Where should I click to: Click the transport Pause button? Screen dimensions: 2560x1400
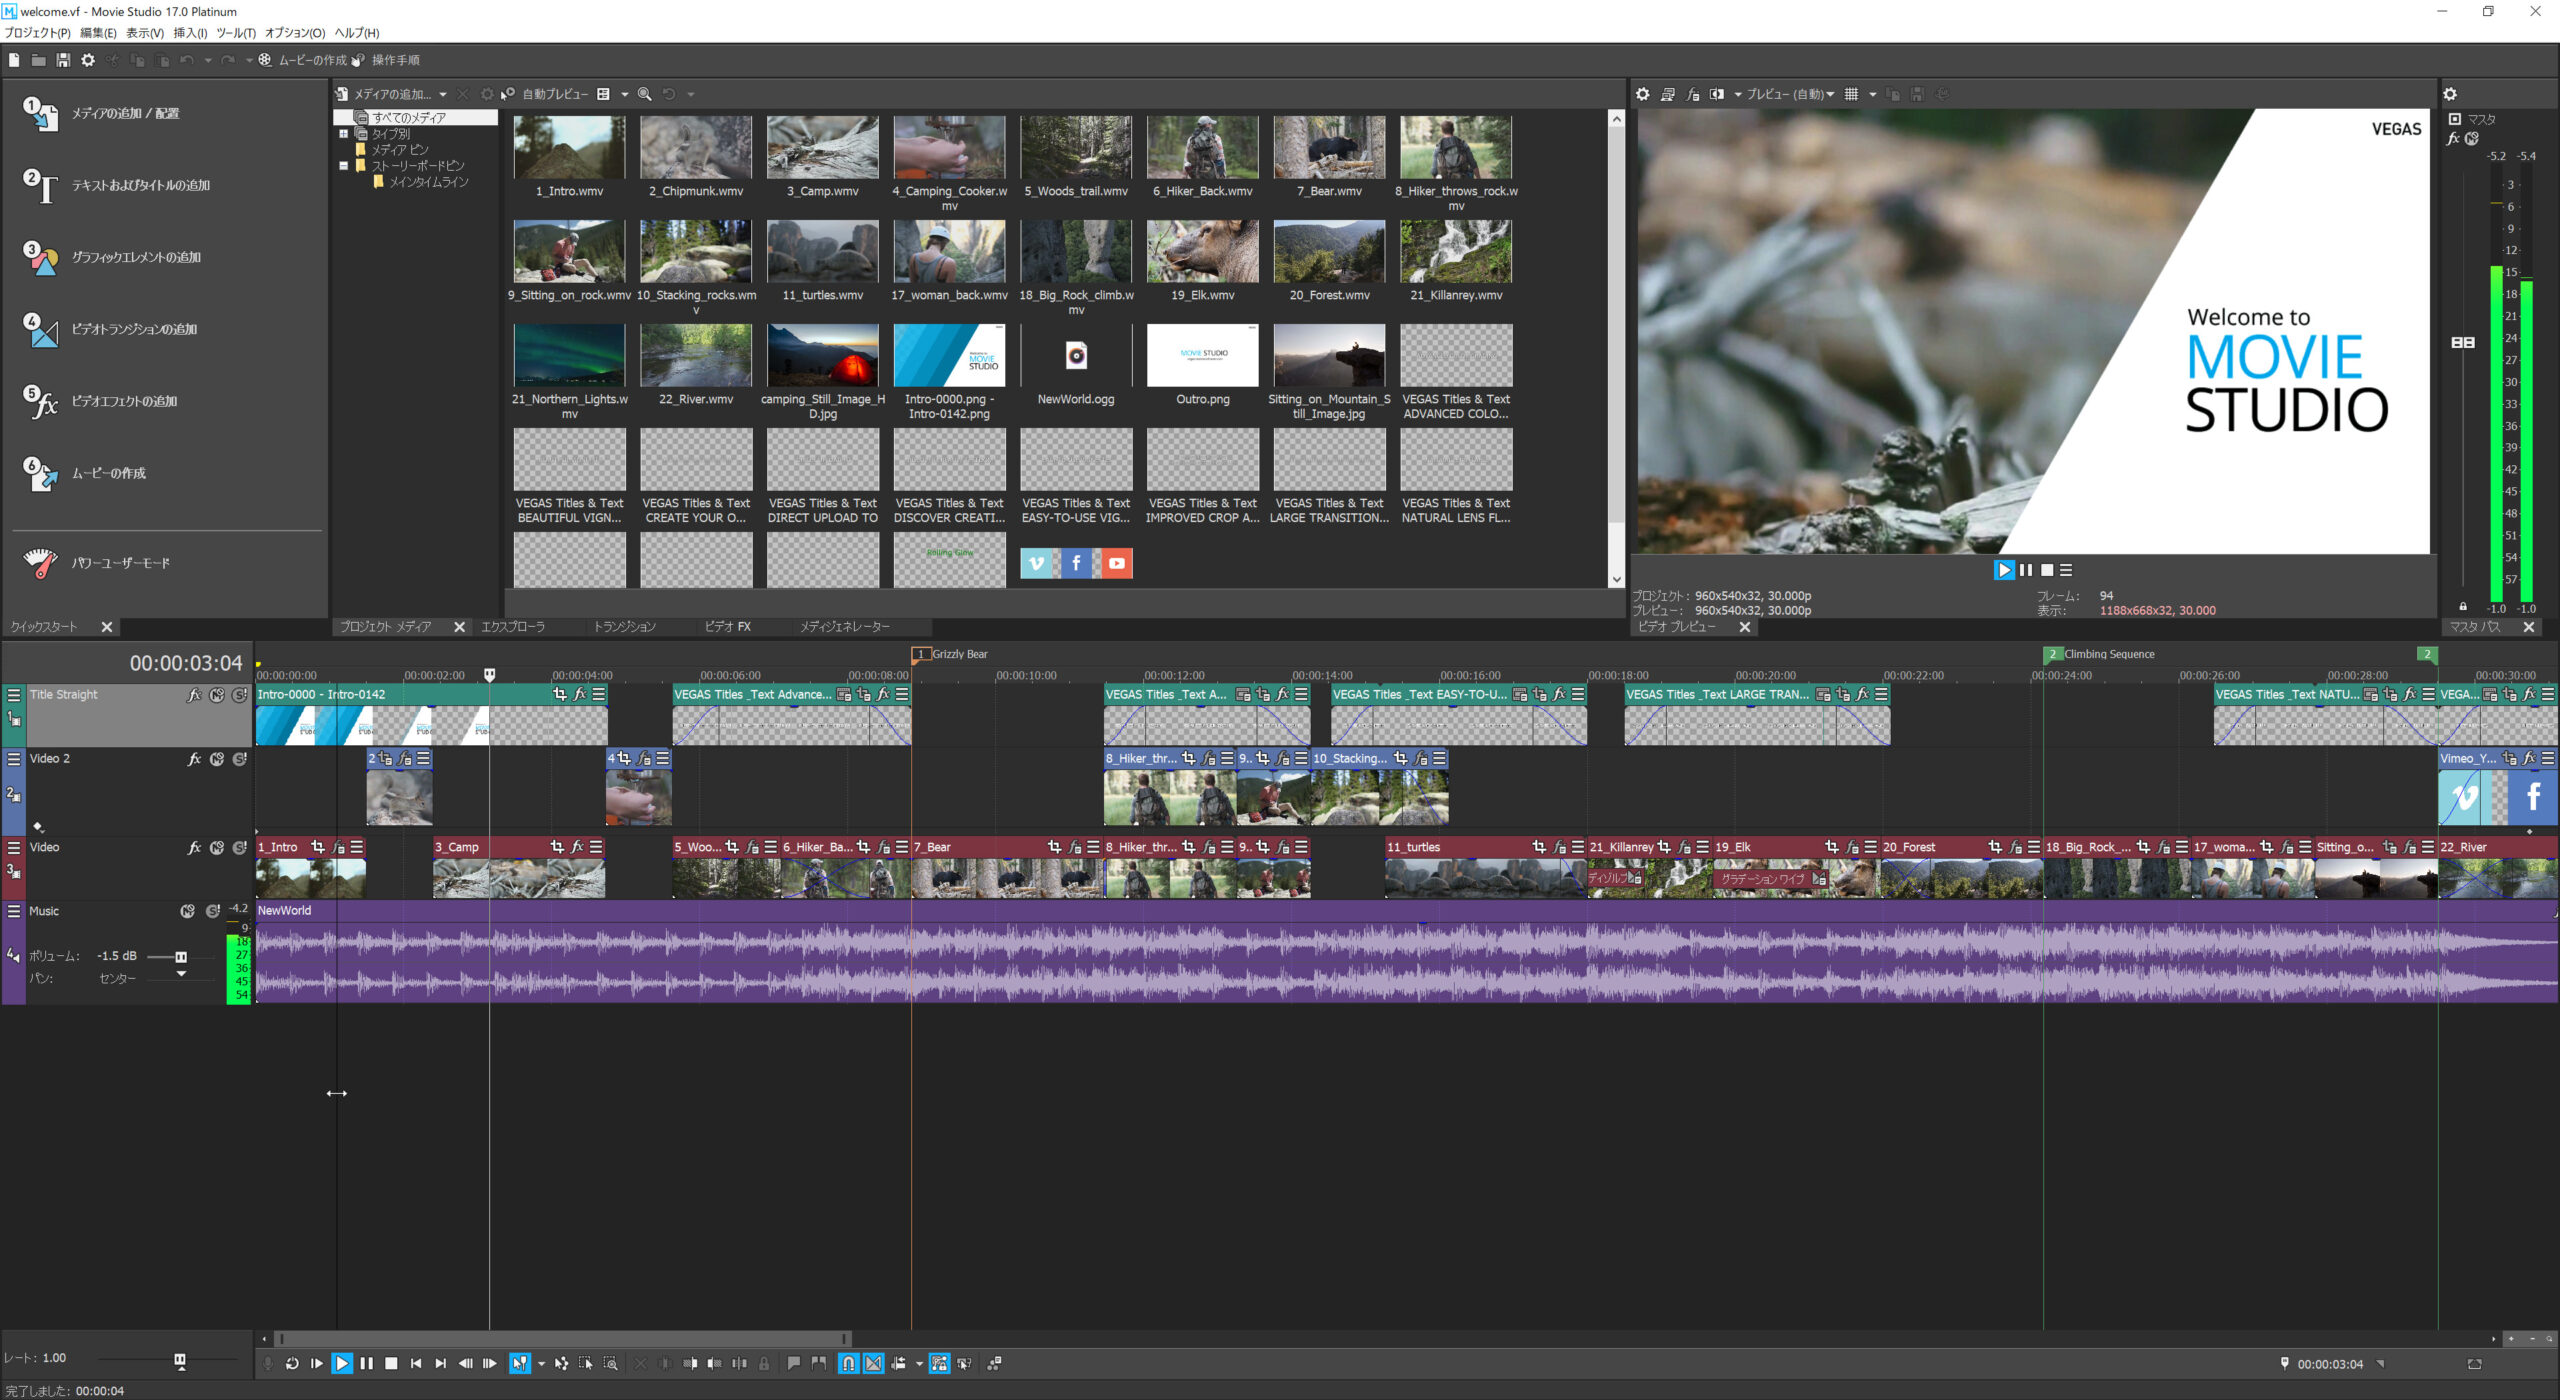coord(366,1363)
